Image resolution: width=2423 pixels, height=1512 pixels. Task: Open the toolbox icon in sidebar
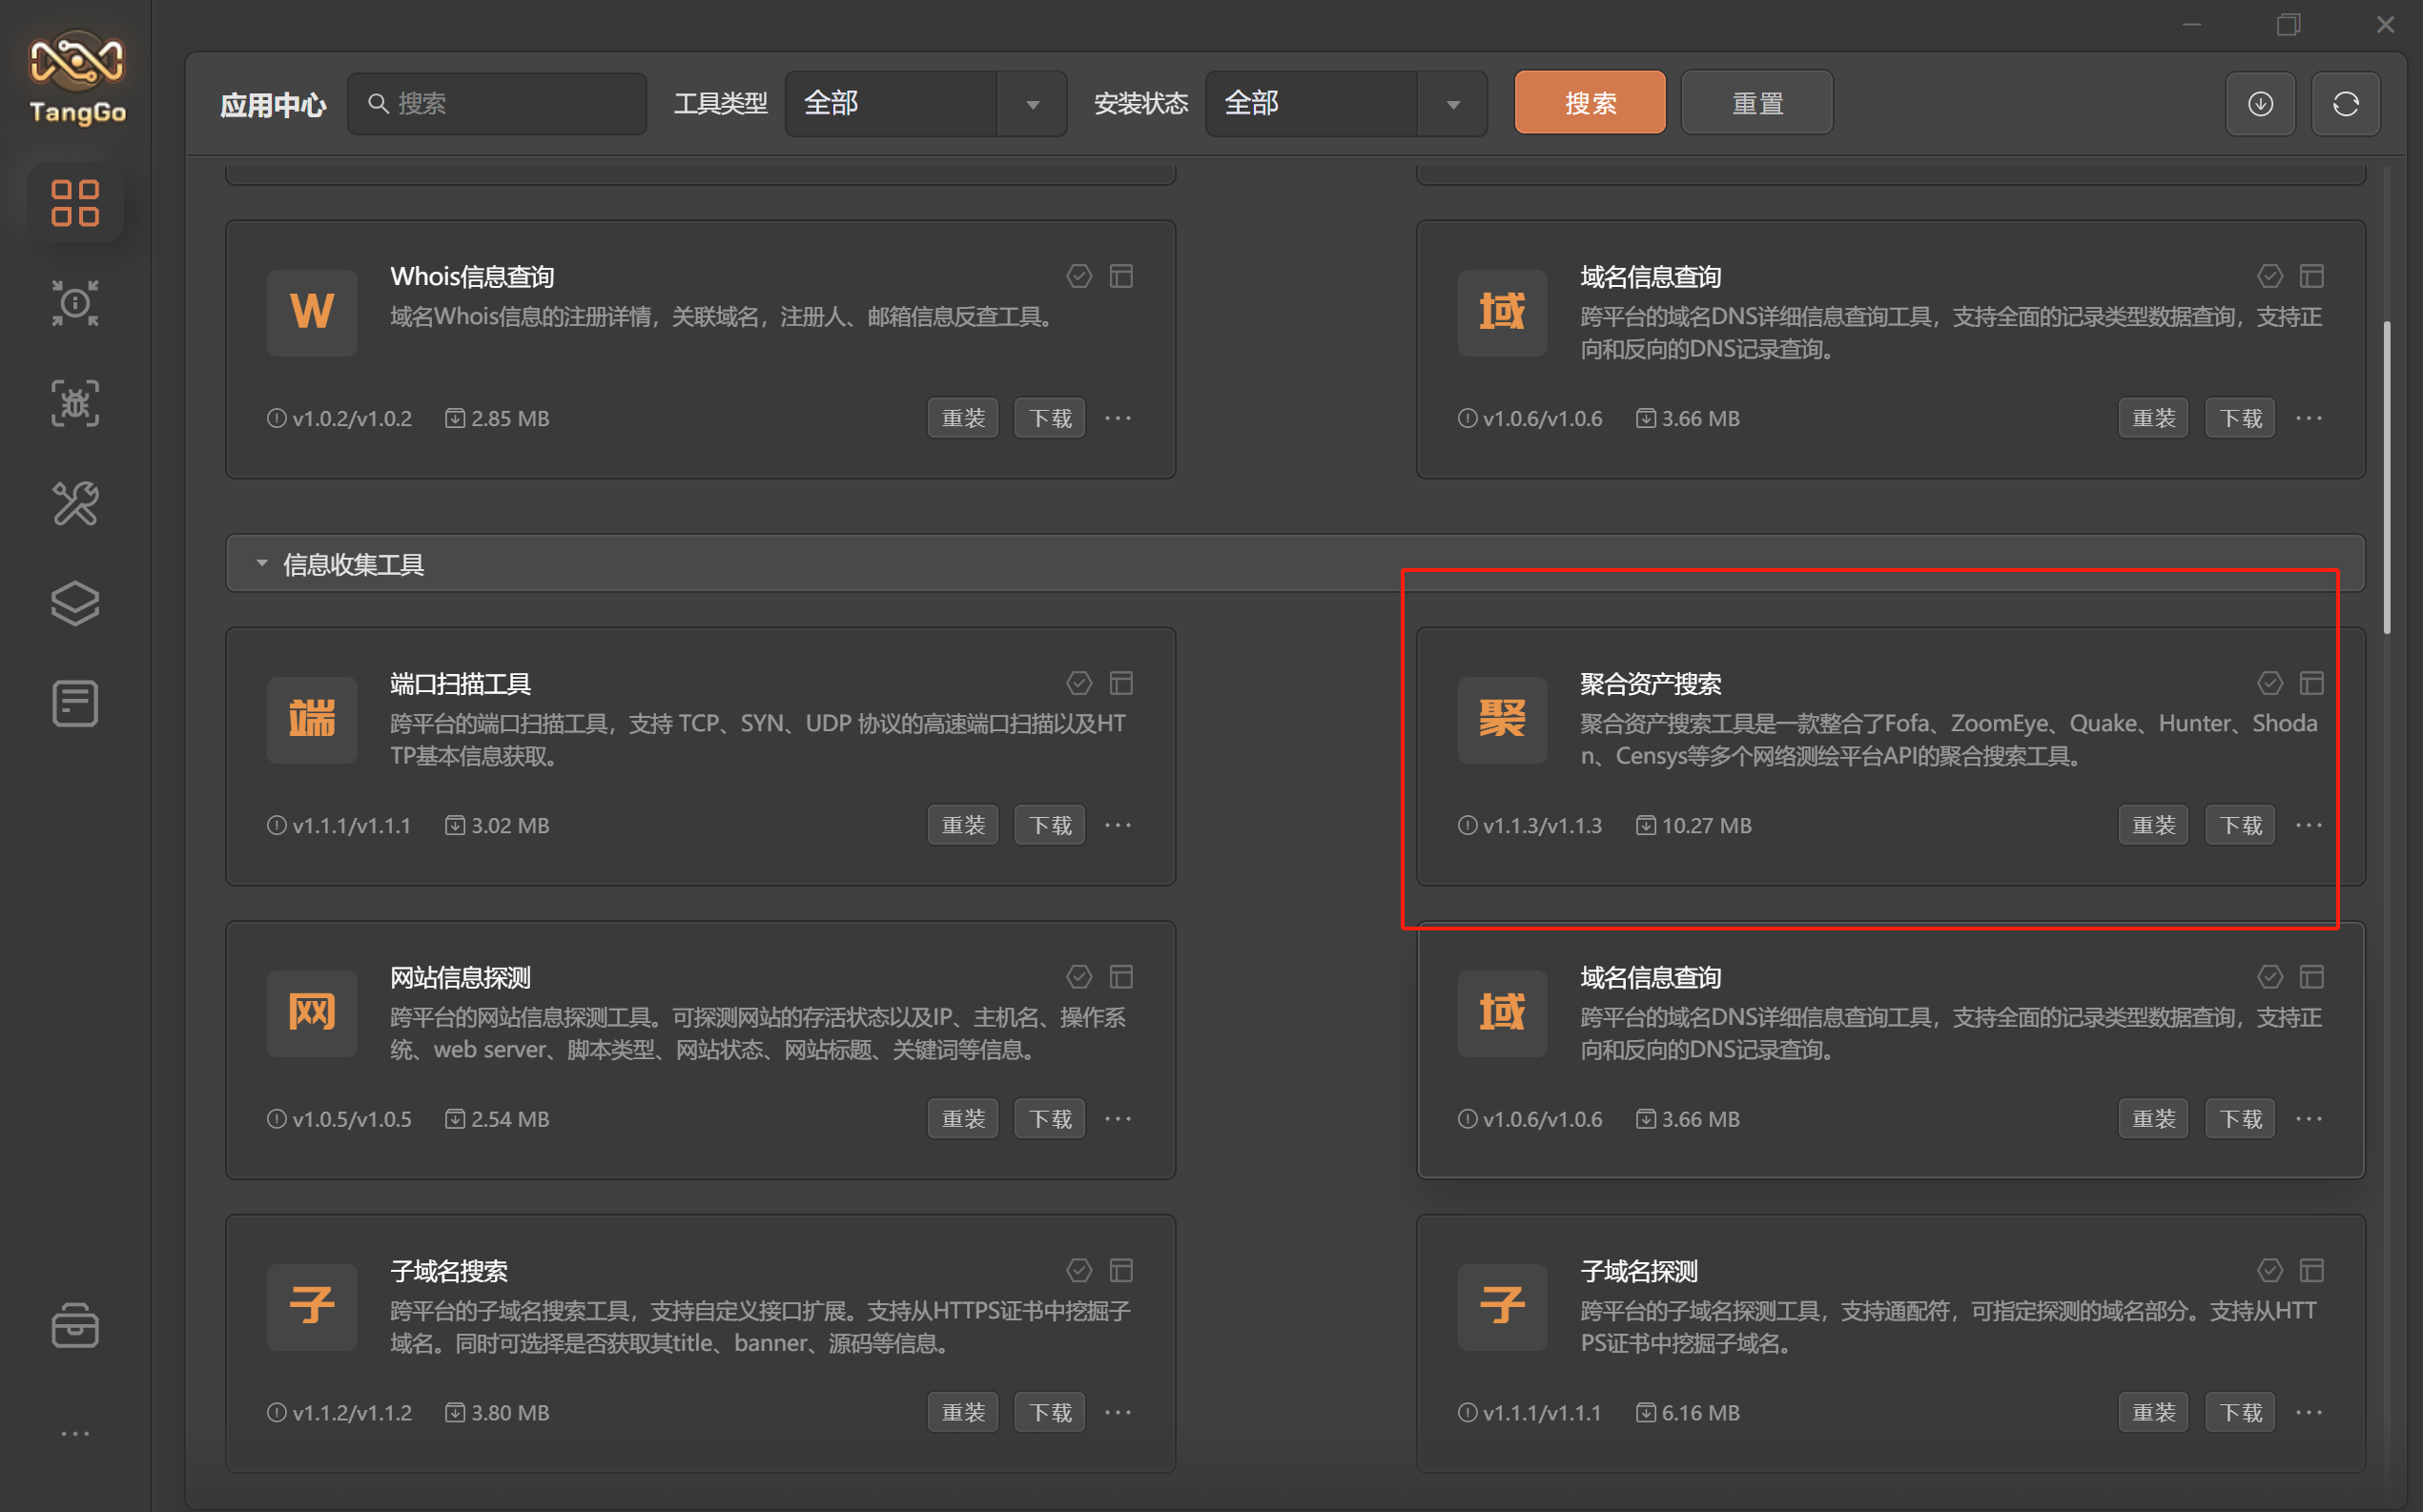pos(75,1326)
